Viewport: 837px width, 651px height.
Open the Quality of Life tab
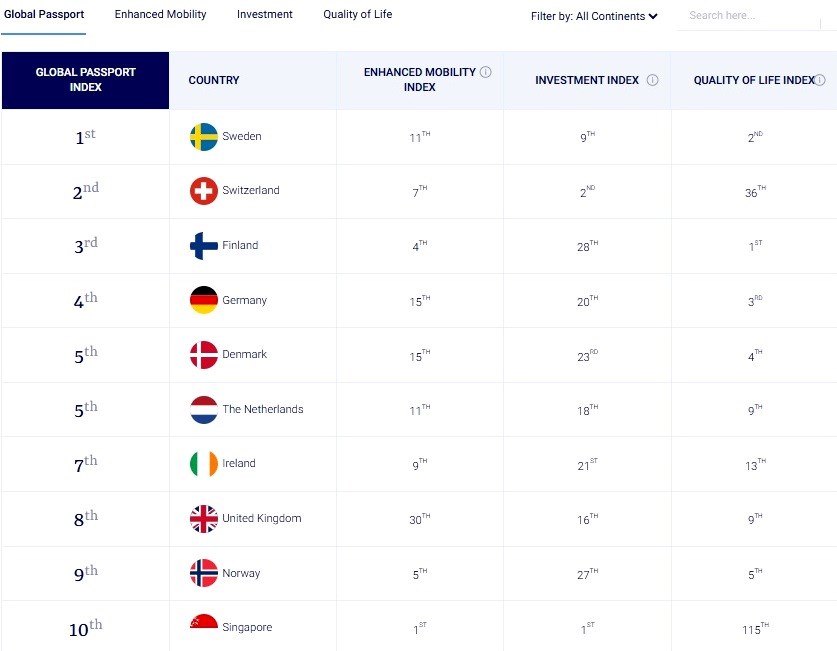[358, 14]
